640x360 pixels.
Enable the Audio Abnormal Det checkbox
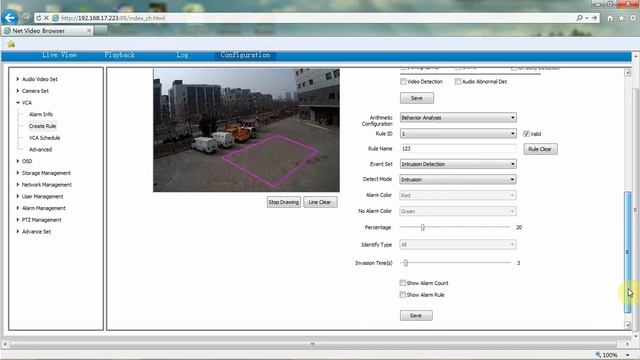[458, 82]
